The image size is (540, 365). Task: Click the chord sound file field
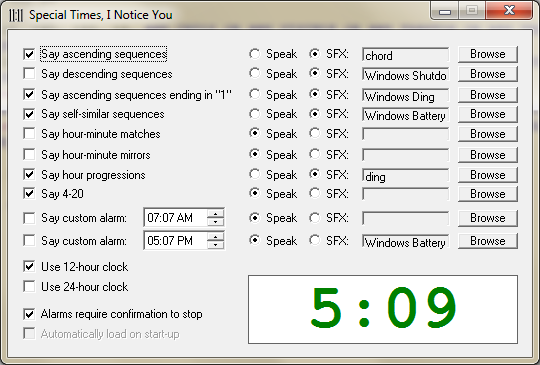[x=405, y=55]
